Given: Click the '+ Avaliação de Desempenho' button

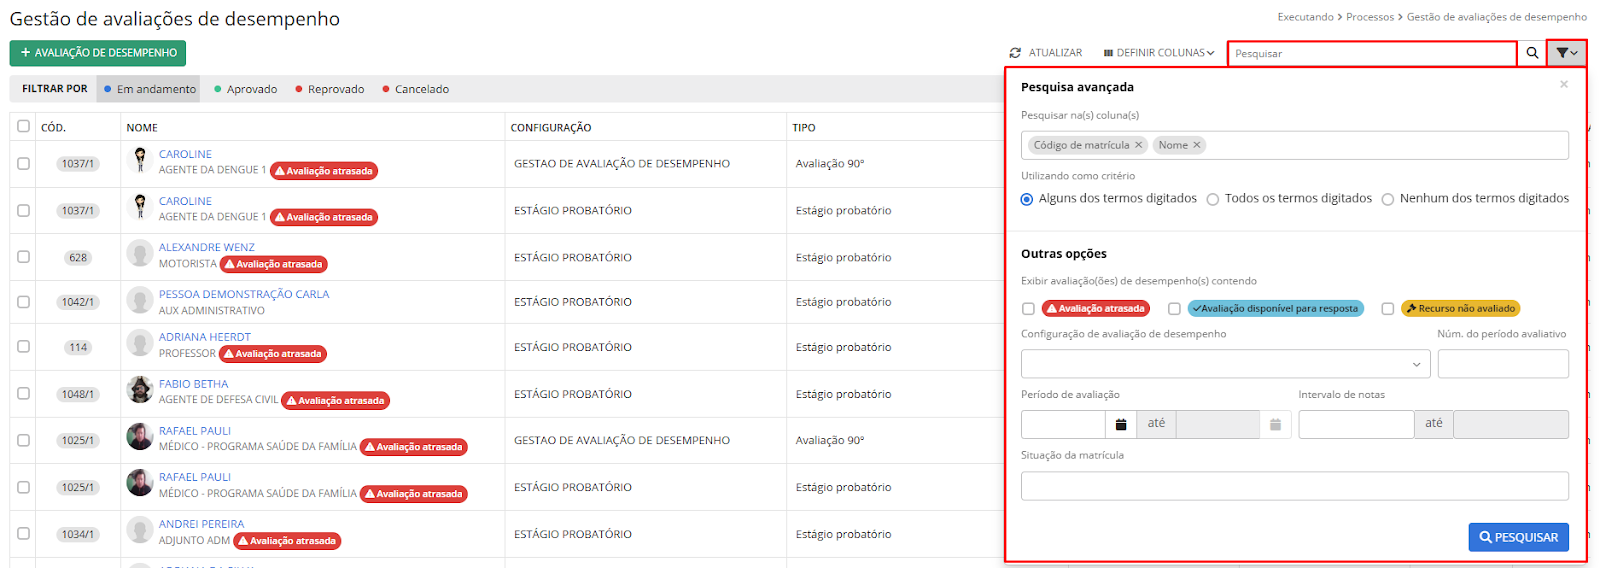Looking at the screenshot, I should tap(98, 53).
